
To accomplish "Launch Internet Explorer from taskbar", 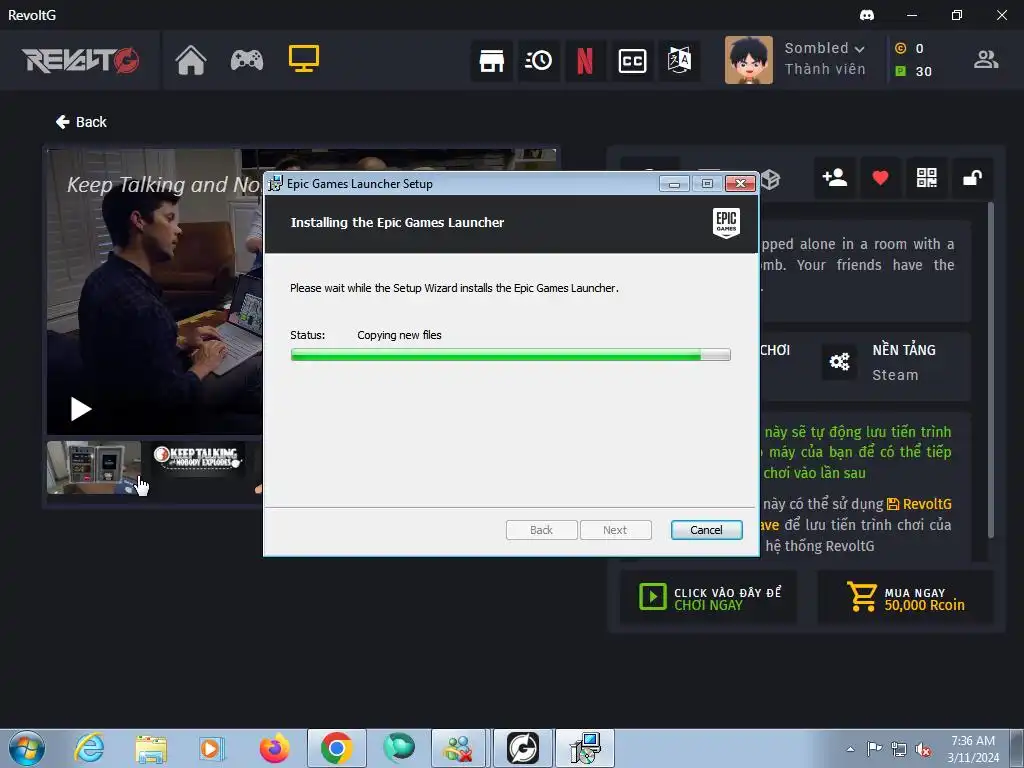I will click(89, 748).
